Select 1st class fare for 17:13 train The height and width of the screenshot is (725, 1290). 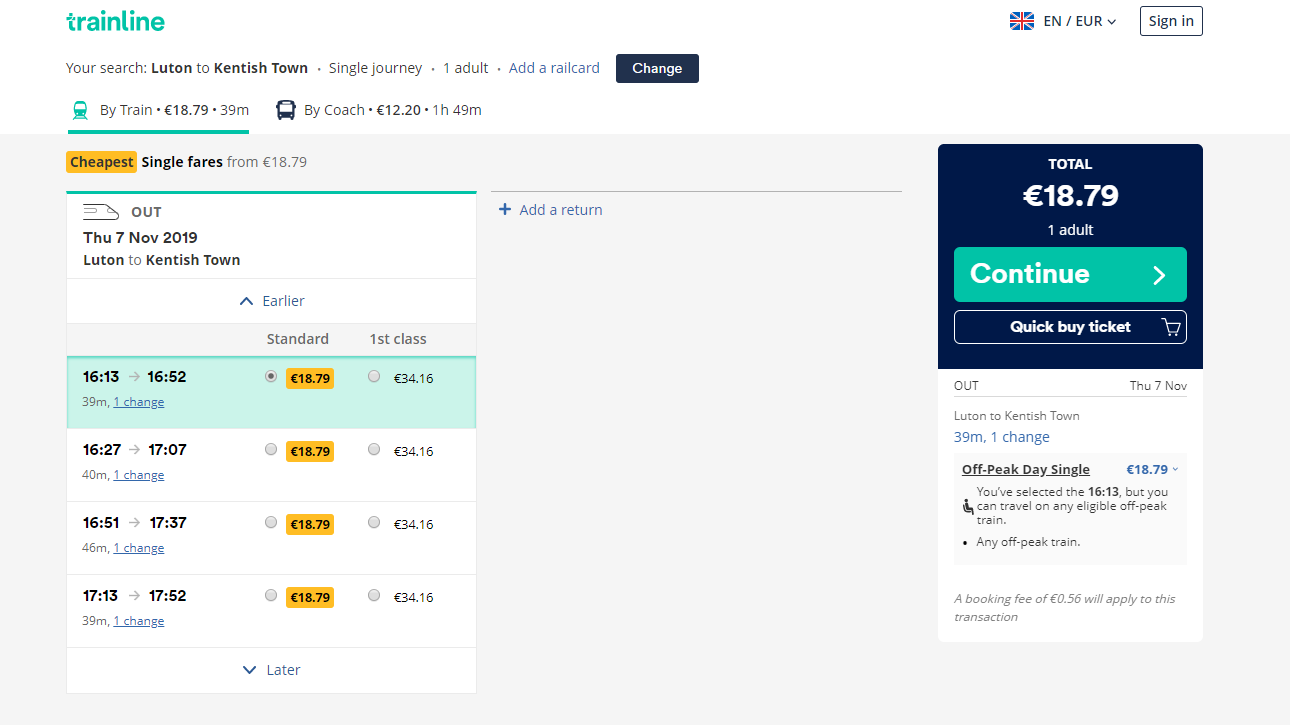tap(374, 596)
